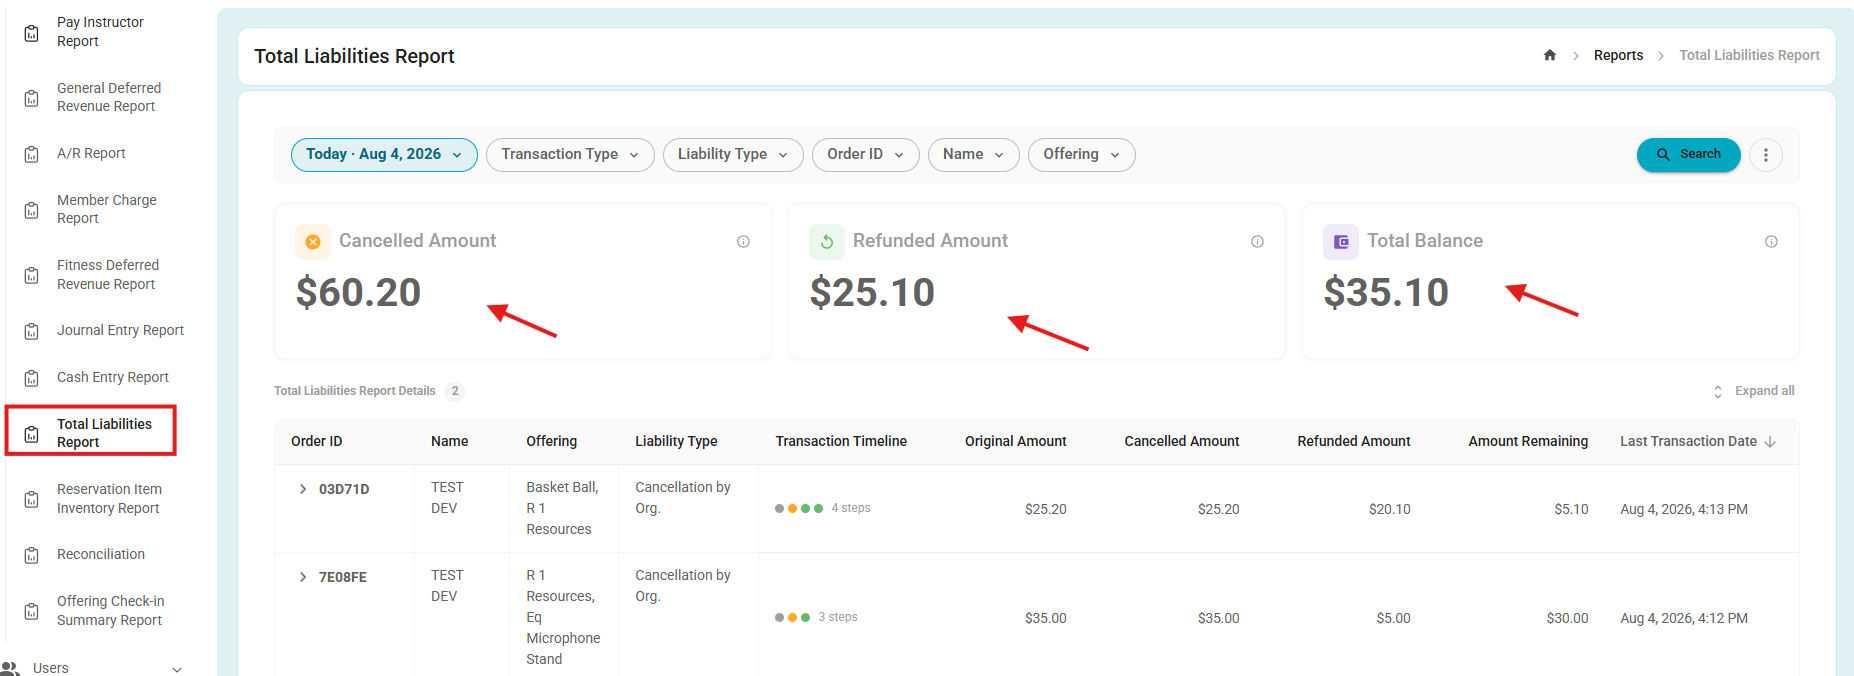Click the Search button
This screenshot has height=676, width=1854.
pyautogui.click(x=1688, y=155)
